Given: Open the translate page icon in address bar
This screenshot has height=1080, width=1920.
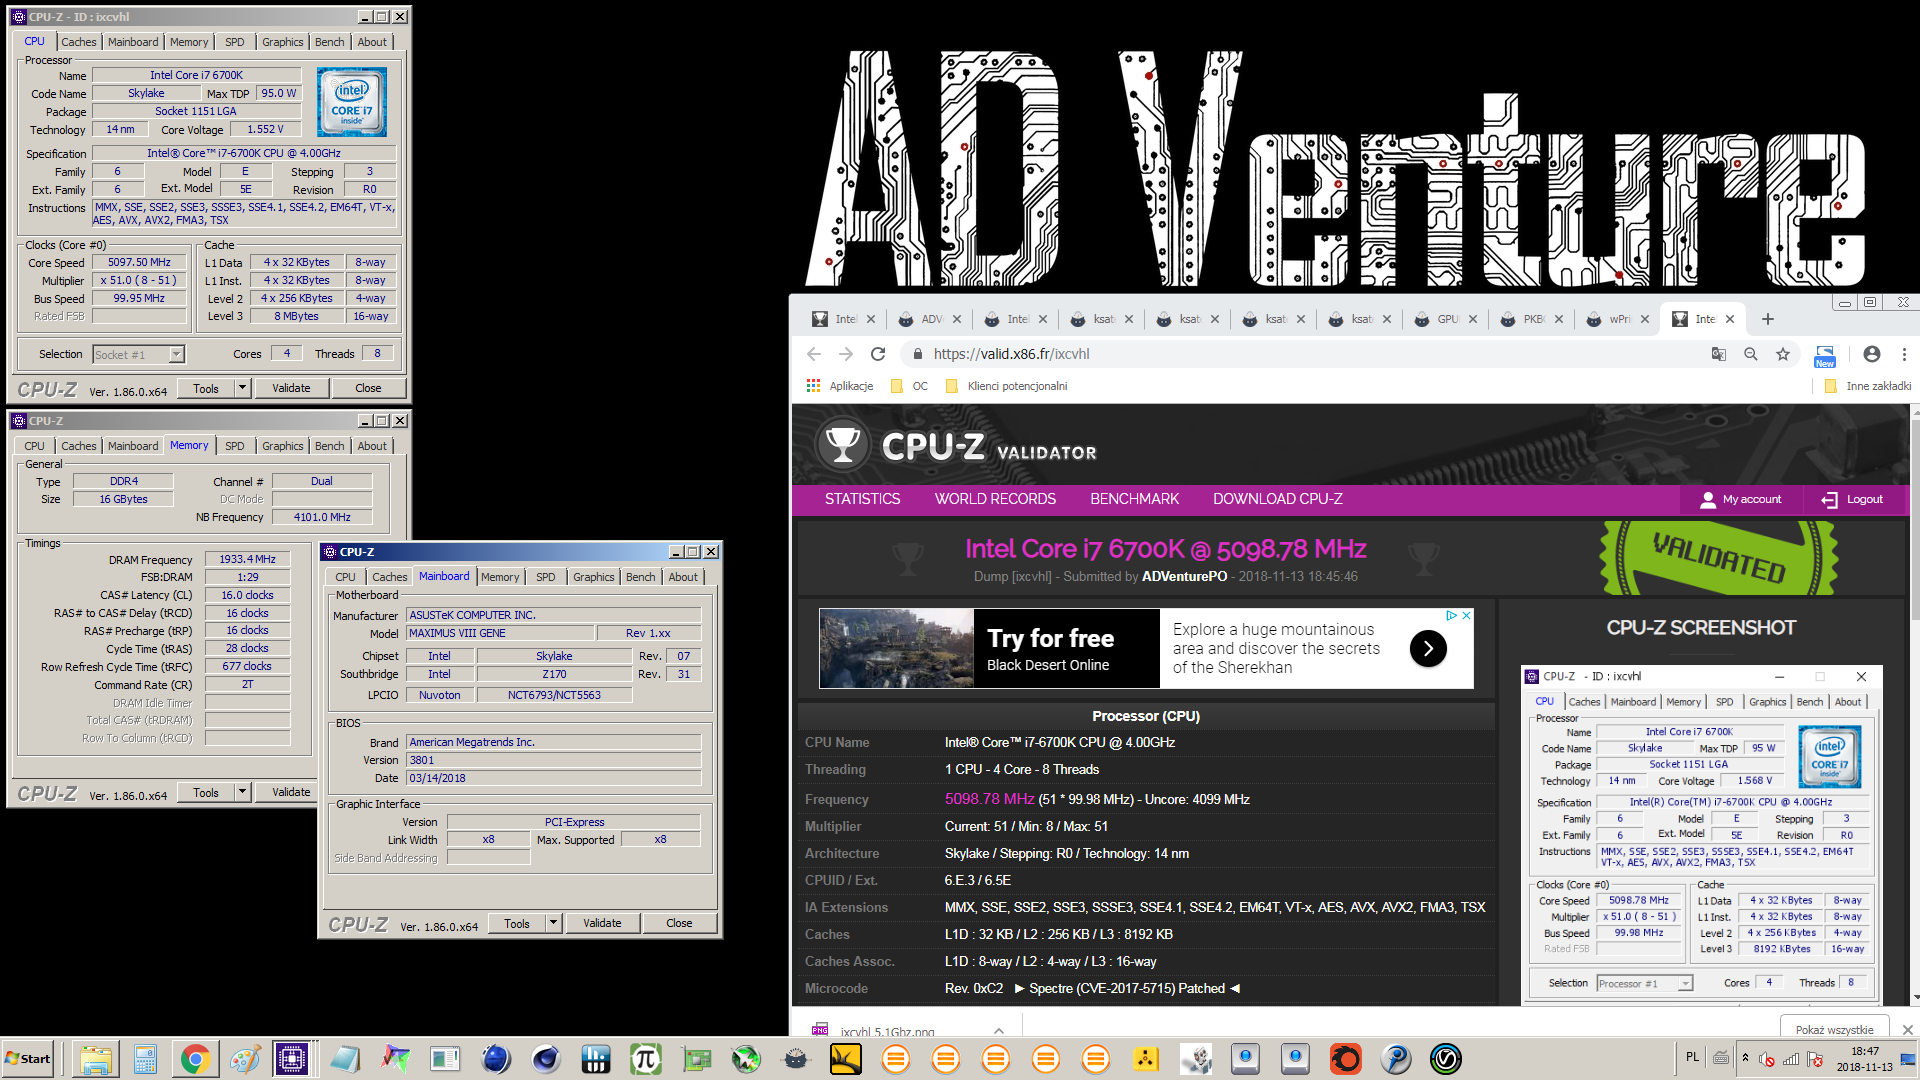Looking at the screenshot, I should [1719, 354].
